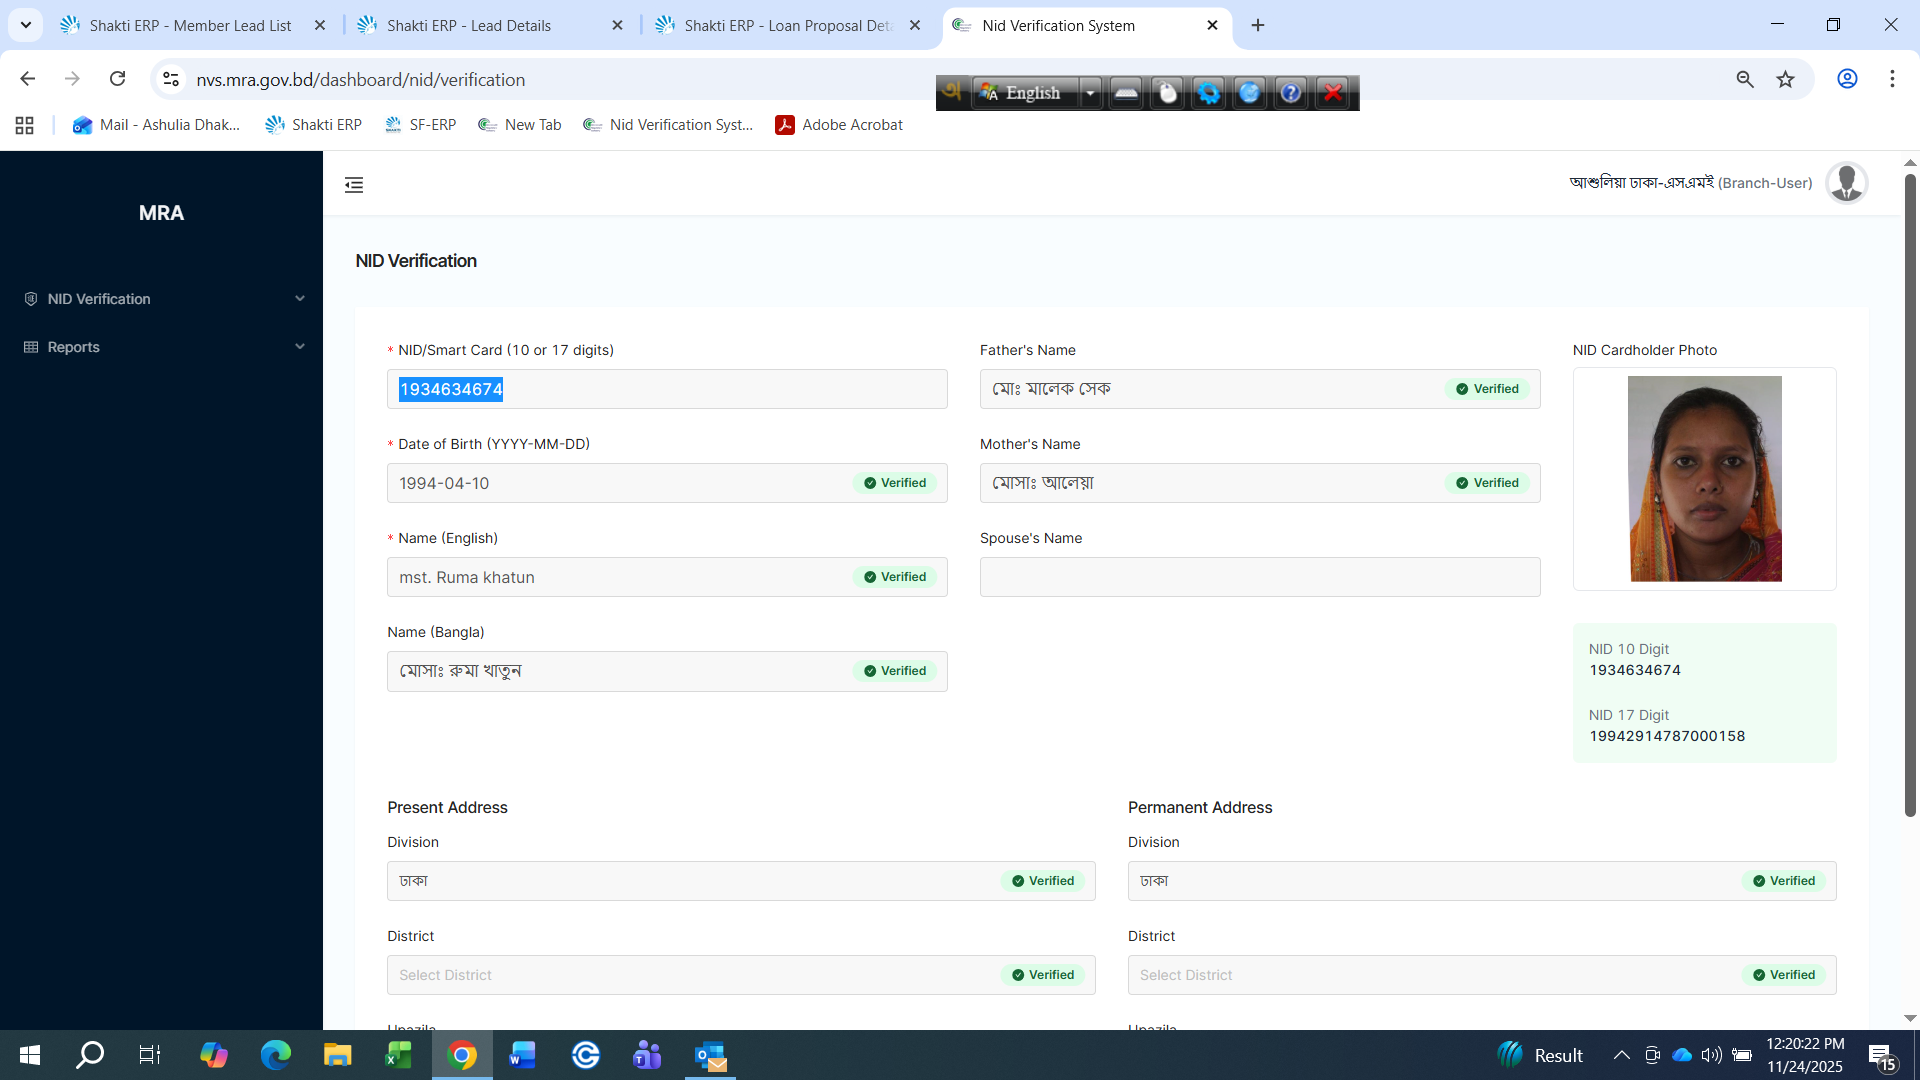Expand the NID Verification sidebar menu
Image resolution: width=1920 pixels, height=1080 pixels.
click(161, 299)
